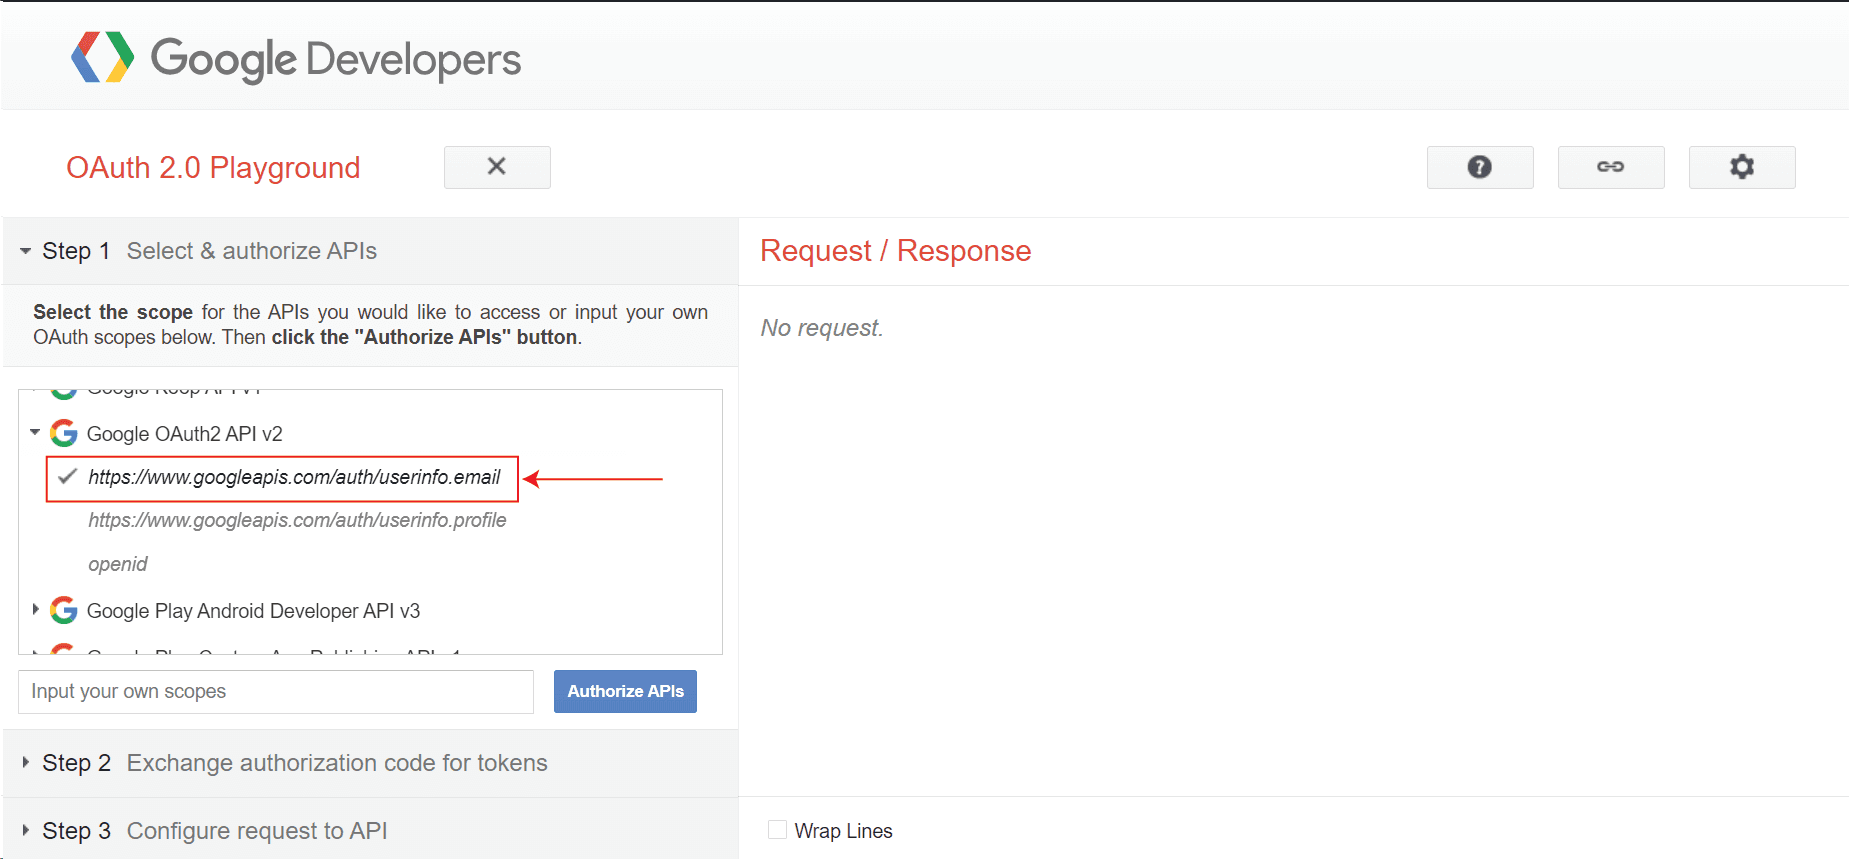Click the checkmark beside userinfo.email scope

coord(67,477)
